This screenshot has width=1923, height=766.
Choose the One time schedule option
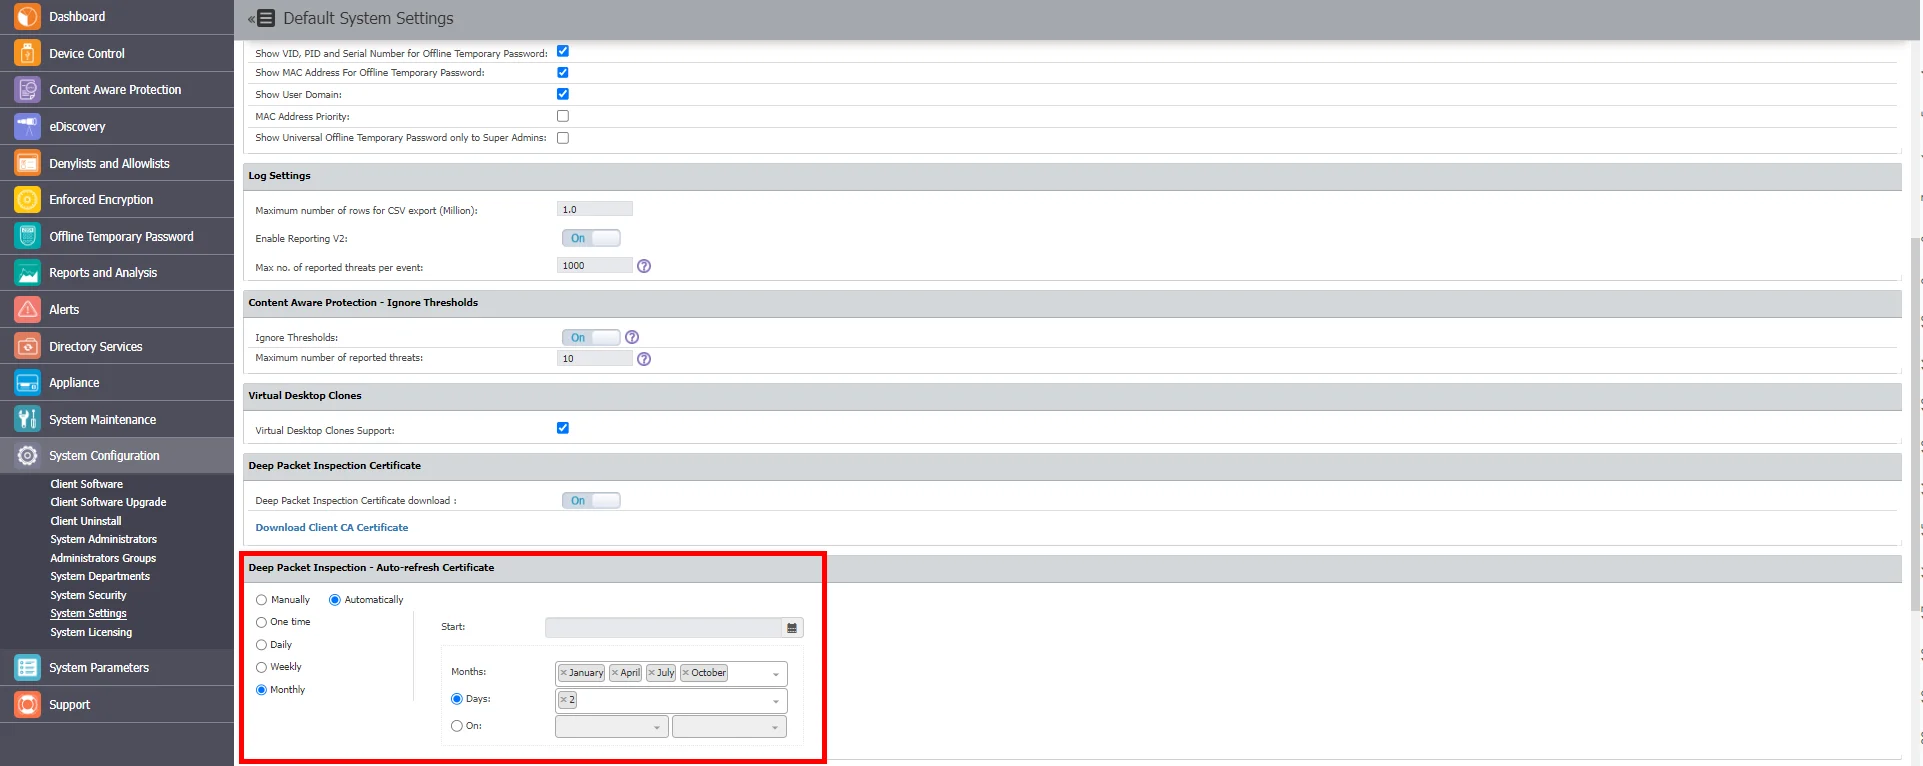262,622
